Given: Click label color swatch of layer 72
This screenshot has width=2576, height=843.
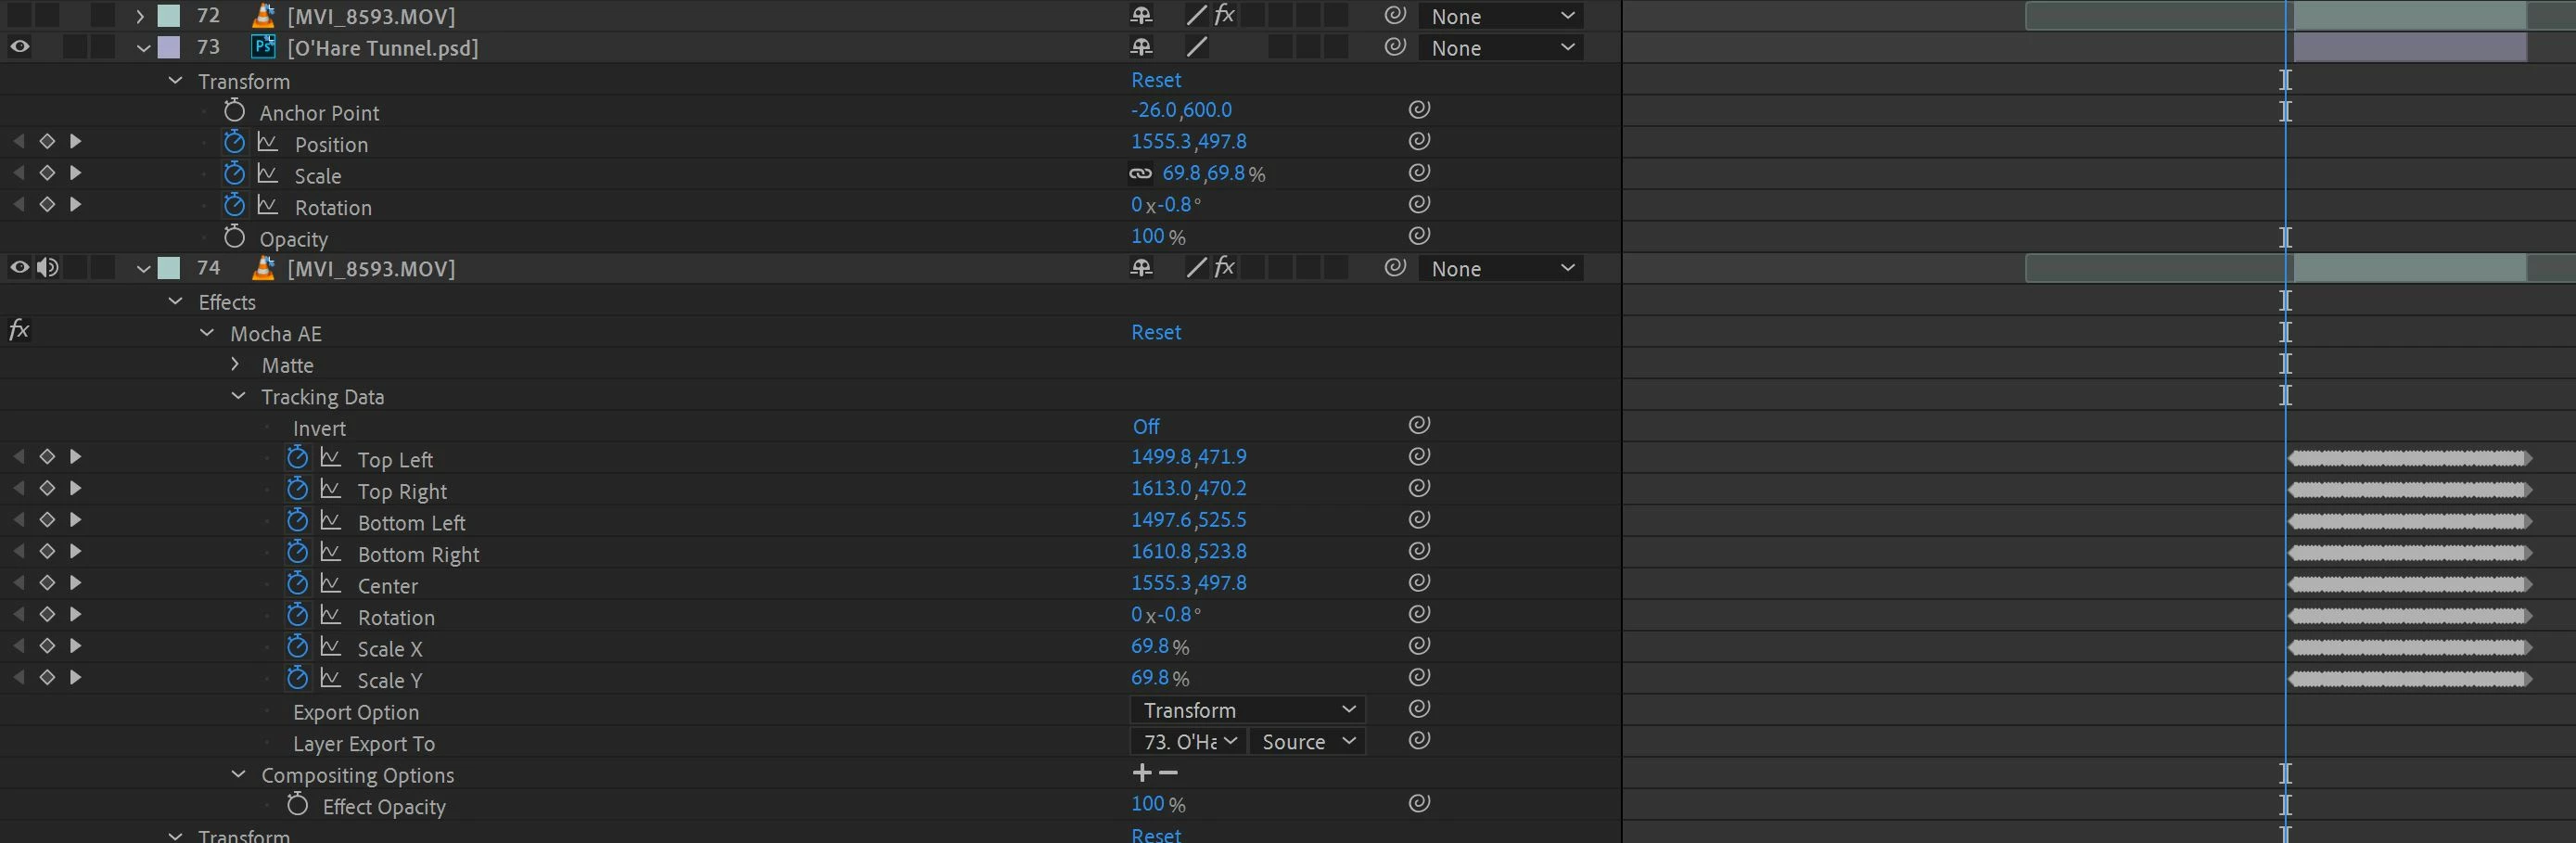Looking at the screenshot, I should [x=169, y=16].
